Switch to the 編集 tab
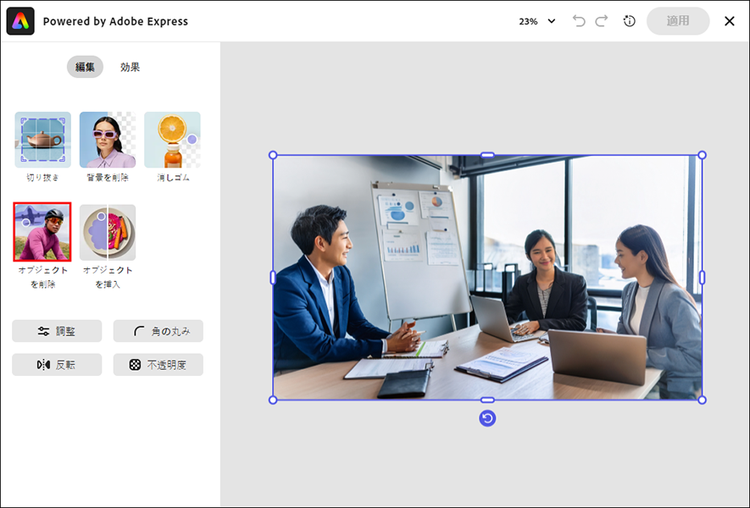750x508 pixels. point(85,67)
